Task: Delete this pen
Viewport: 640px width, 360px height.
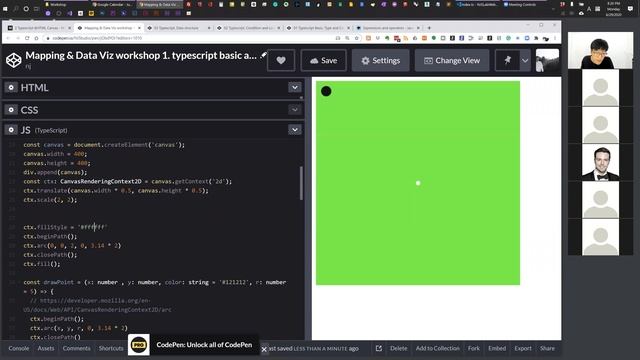Action: coord(398,348)
